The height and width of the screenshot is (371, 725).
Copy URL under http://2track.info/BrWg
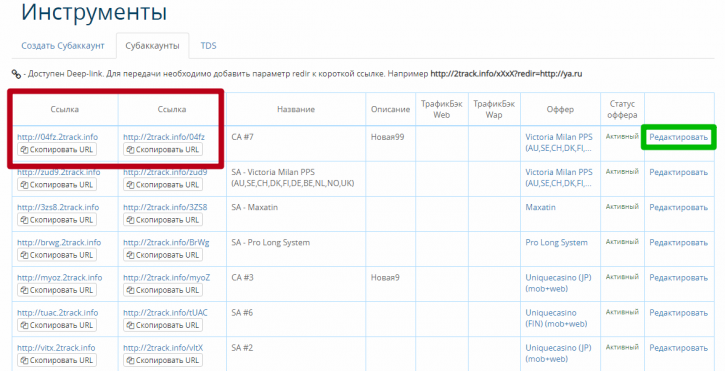coord(163,255)
